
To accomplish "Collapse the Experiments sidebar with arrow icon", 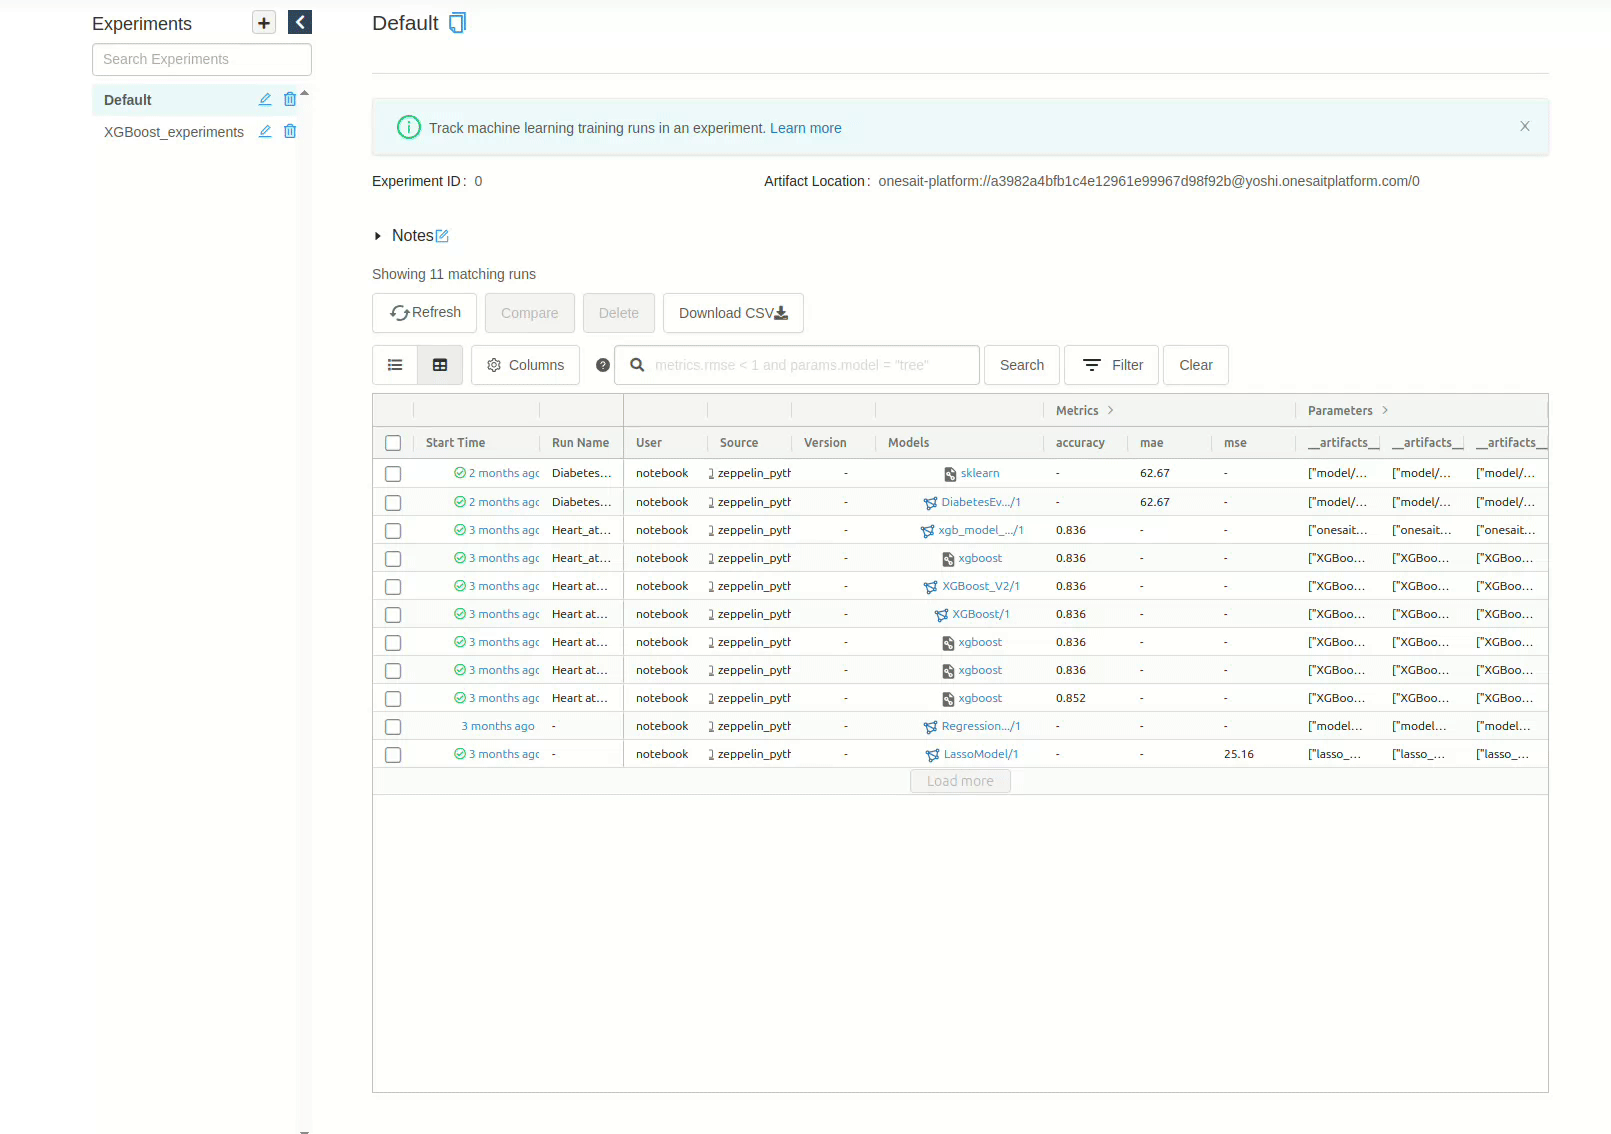I will (300, 22).
